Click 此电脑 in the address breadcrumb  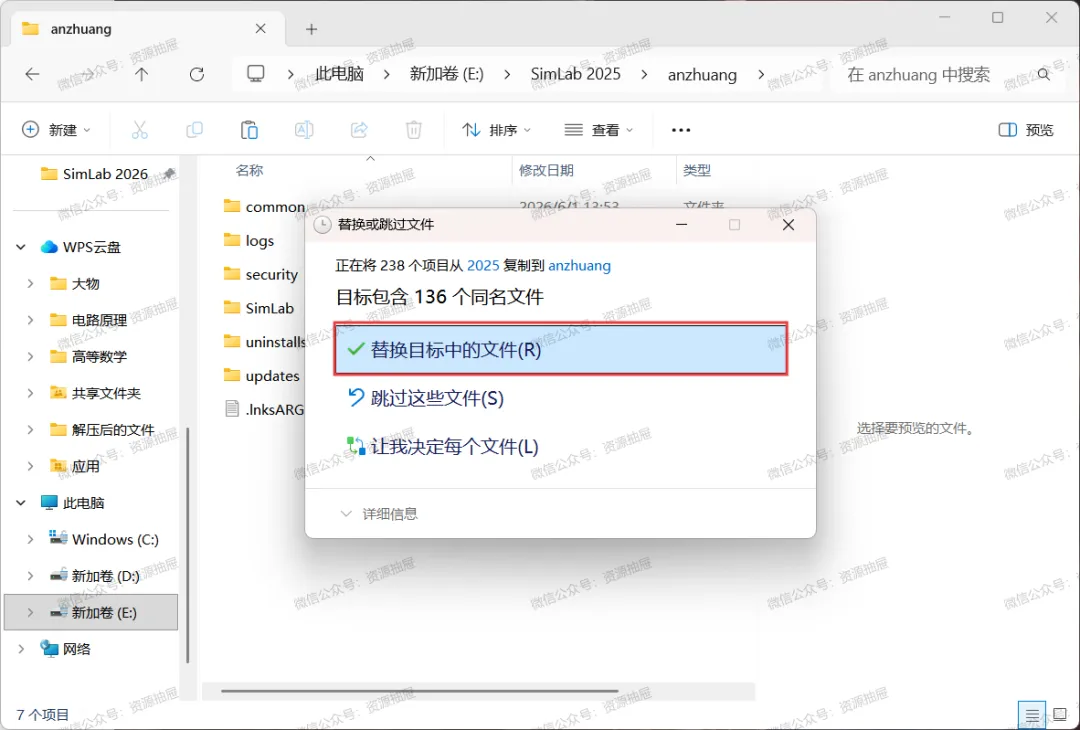[x=340, y=74]
